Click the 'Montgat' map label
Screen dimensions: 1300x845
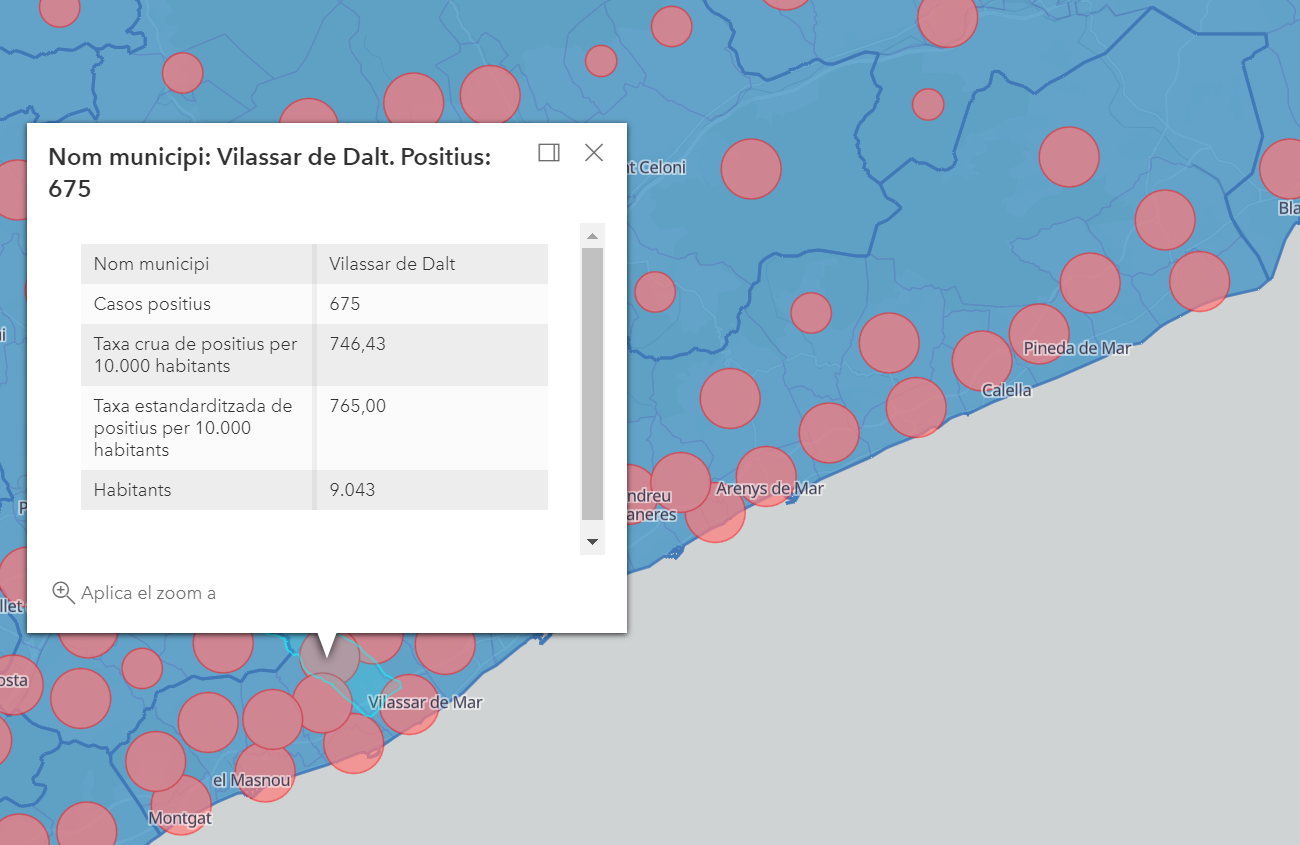[x=180, y=818]
